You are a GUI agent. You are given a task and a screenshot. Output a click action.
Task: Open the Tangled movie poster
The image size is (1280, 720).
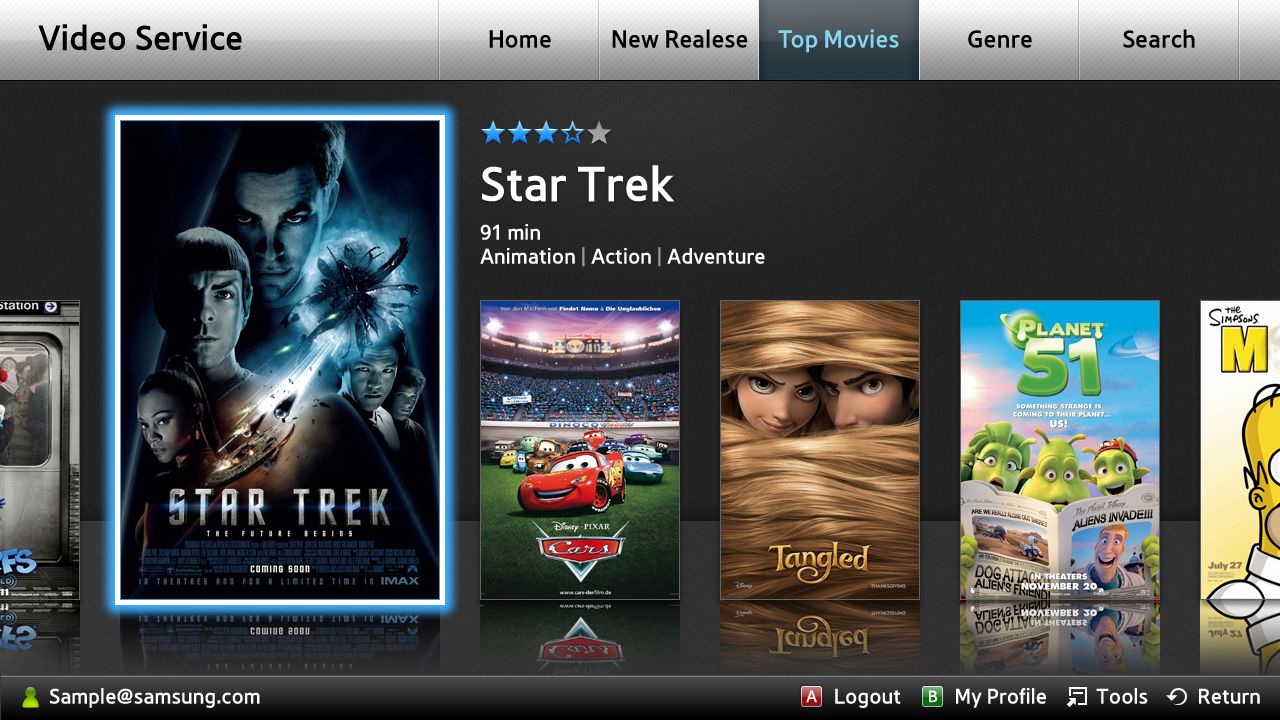(820, 450)
